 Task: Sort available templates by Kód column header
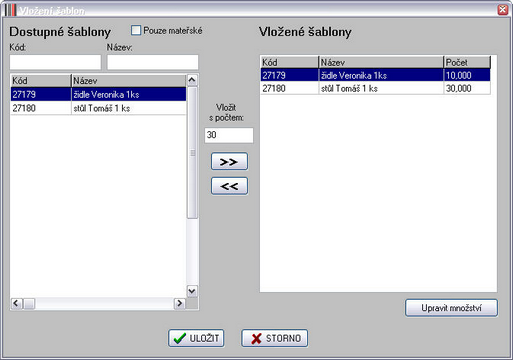click(41, 81)
